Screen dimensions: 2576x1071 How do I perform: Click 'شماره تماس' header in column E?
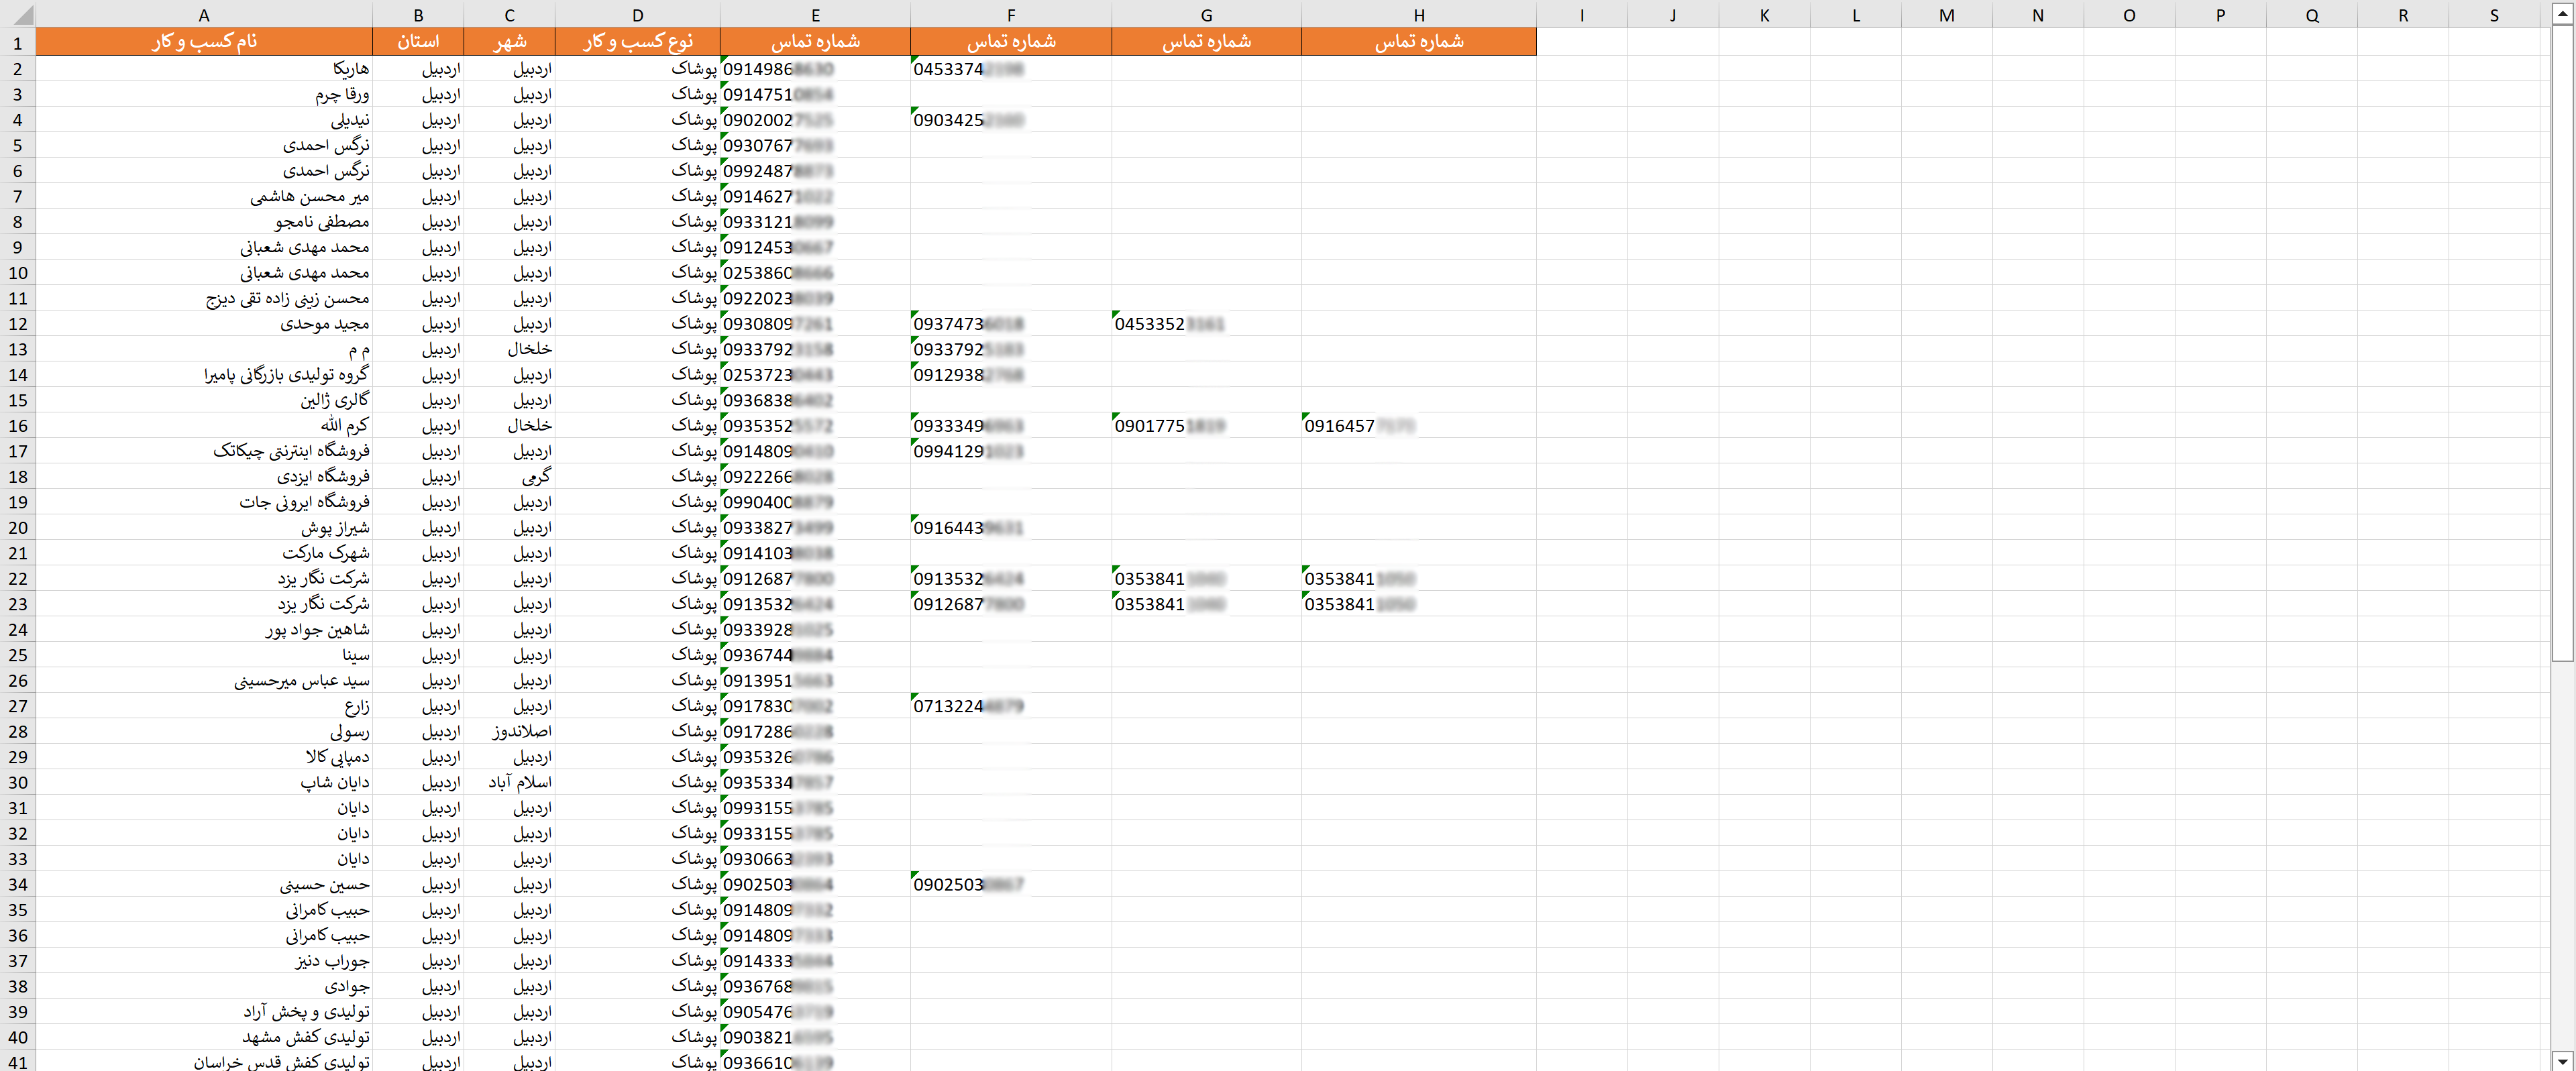[x=815, y=41]
